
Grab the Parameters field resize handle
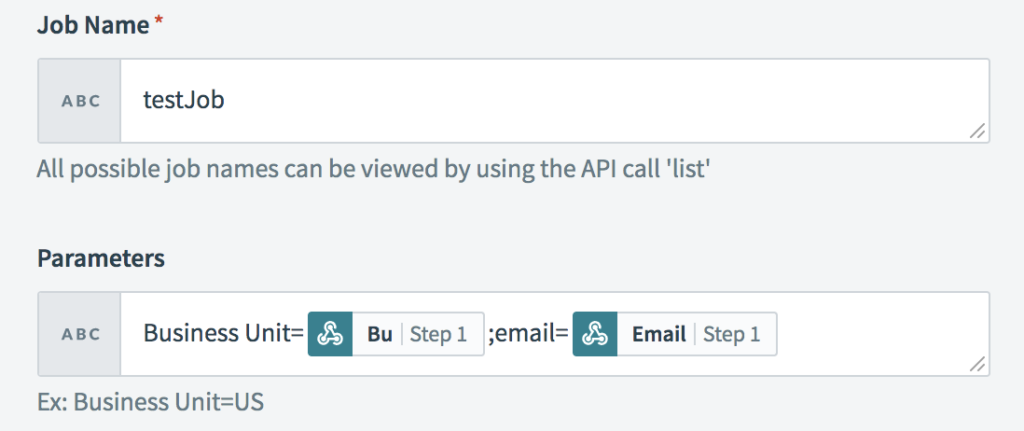[977, 364]
